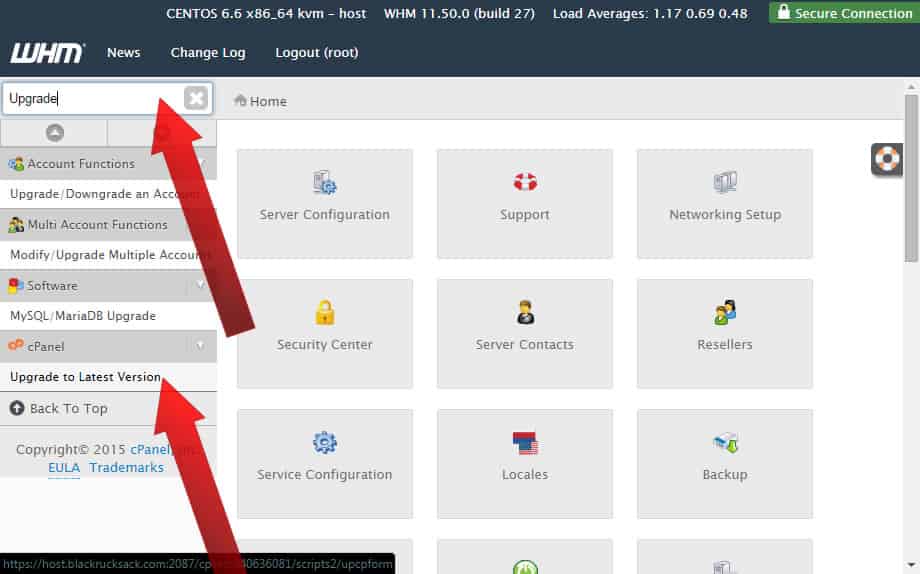Viewport: 920px width, 574px height.
Task: Click the Locales flag icon
Action: pos(525,443)
